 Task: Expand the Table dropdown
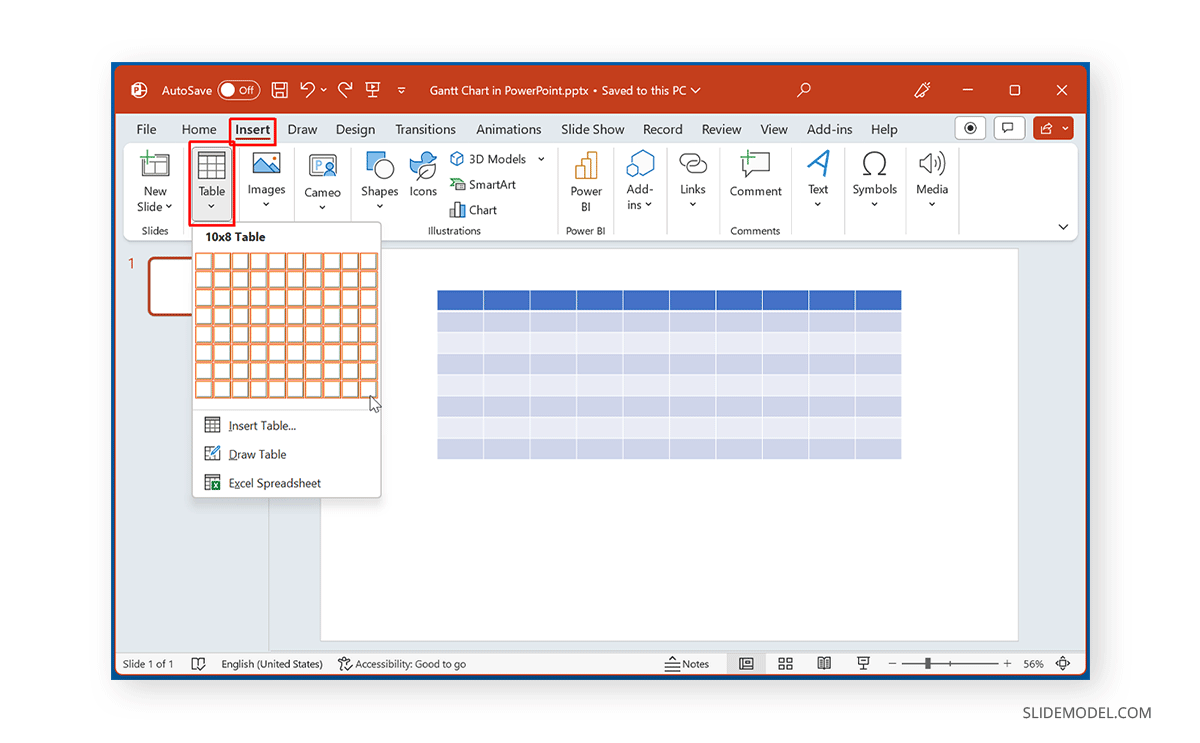pos(211,207)
